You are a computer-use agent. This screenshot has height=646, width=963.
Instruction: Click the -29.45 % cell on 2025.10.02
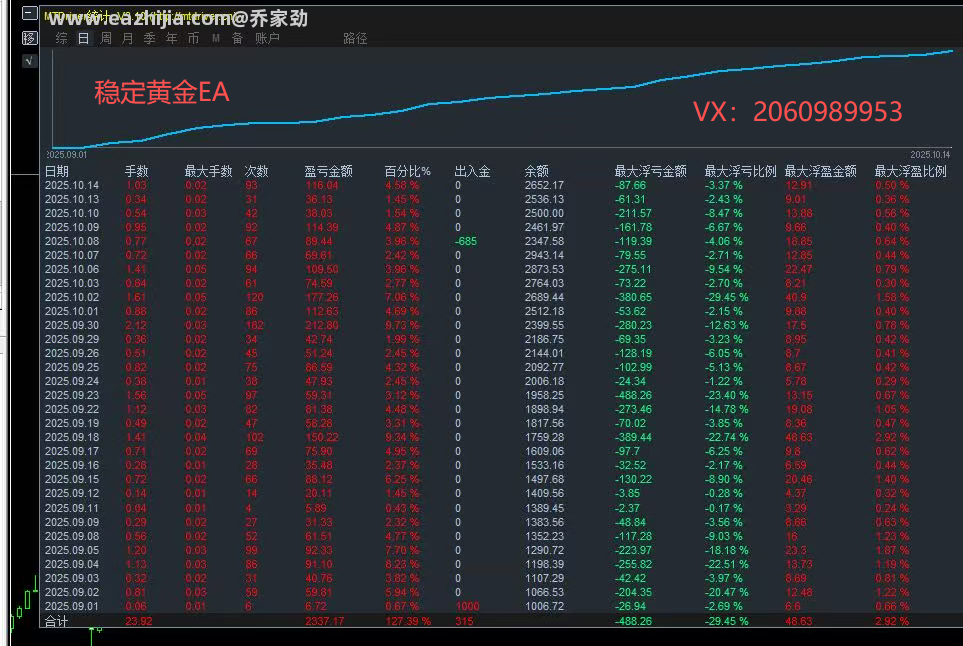point(727,297)
